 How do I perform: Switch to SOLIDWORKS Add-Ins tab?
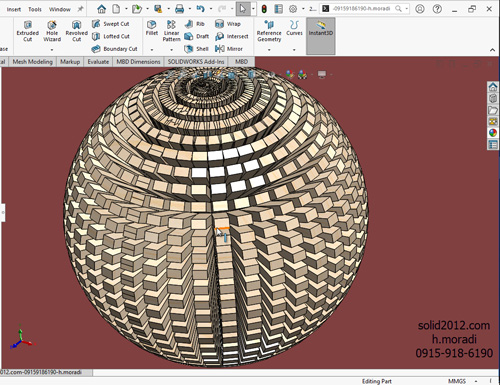[196, 62]
